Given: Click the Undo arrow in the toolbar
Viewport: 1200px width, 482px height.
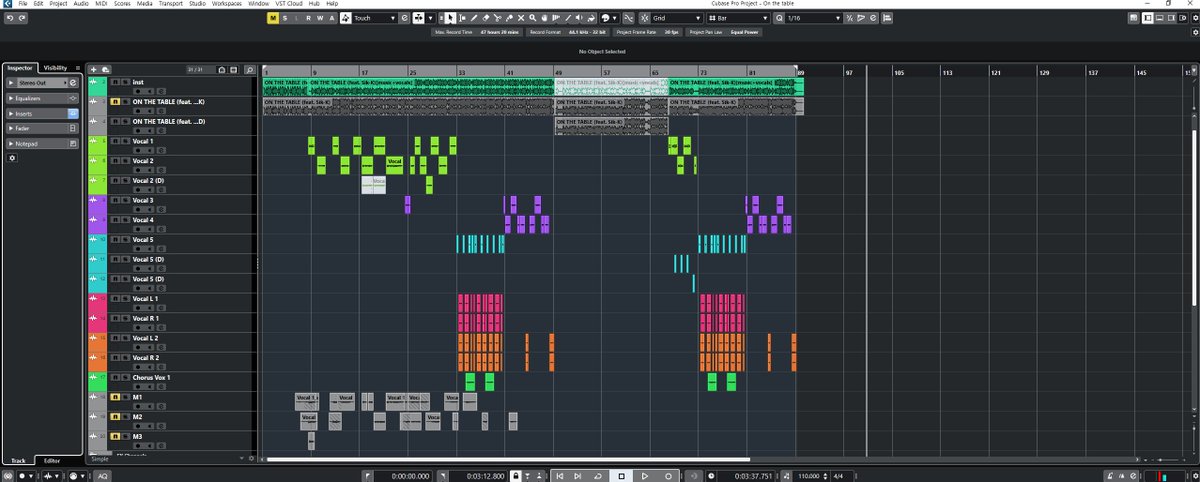Looking at the screenshot, I should [10, 18].
